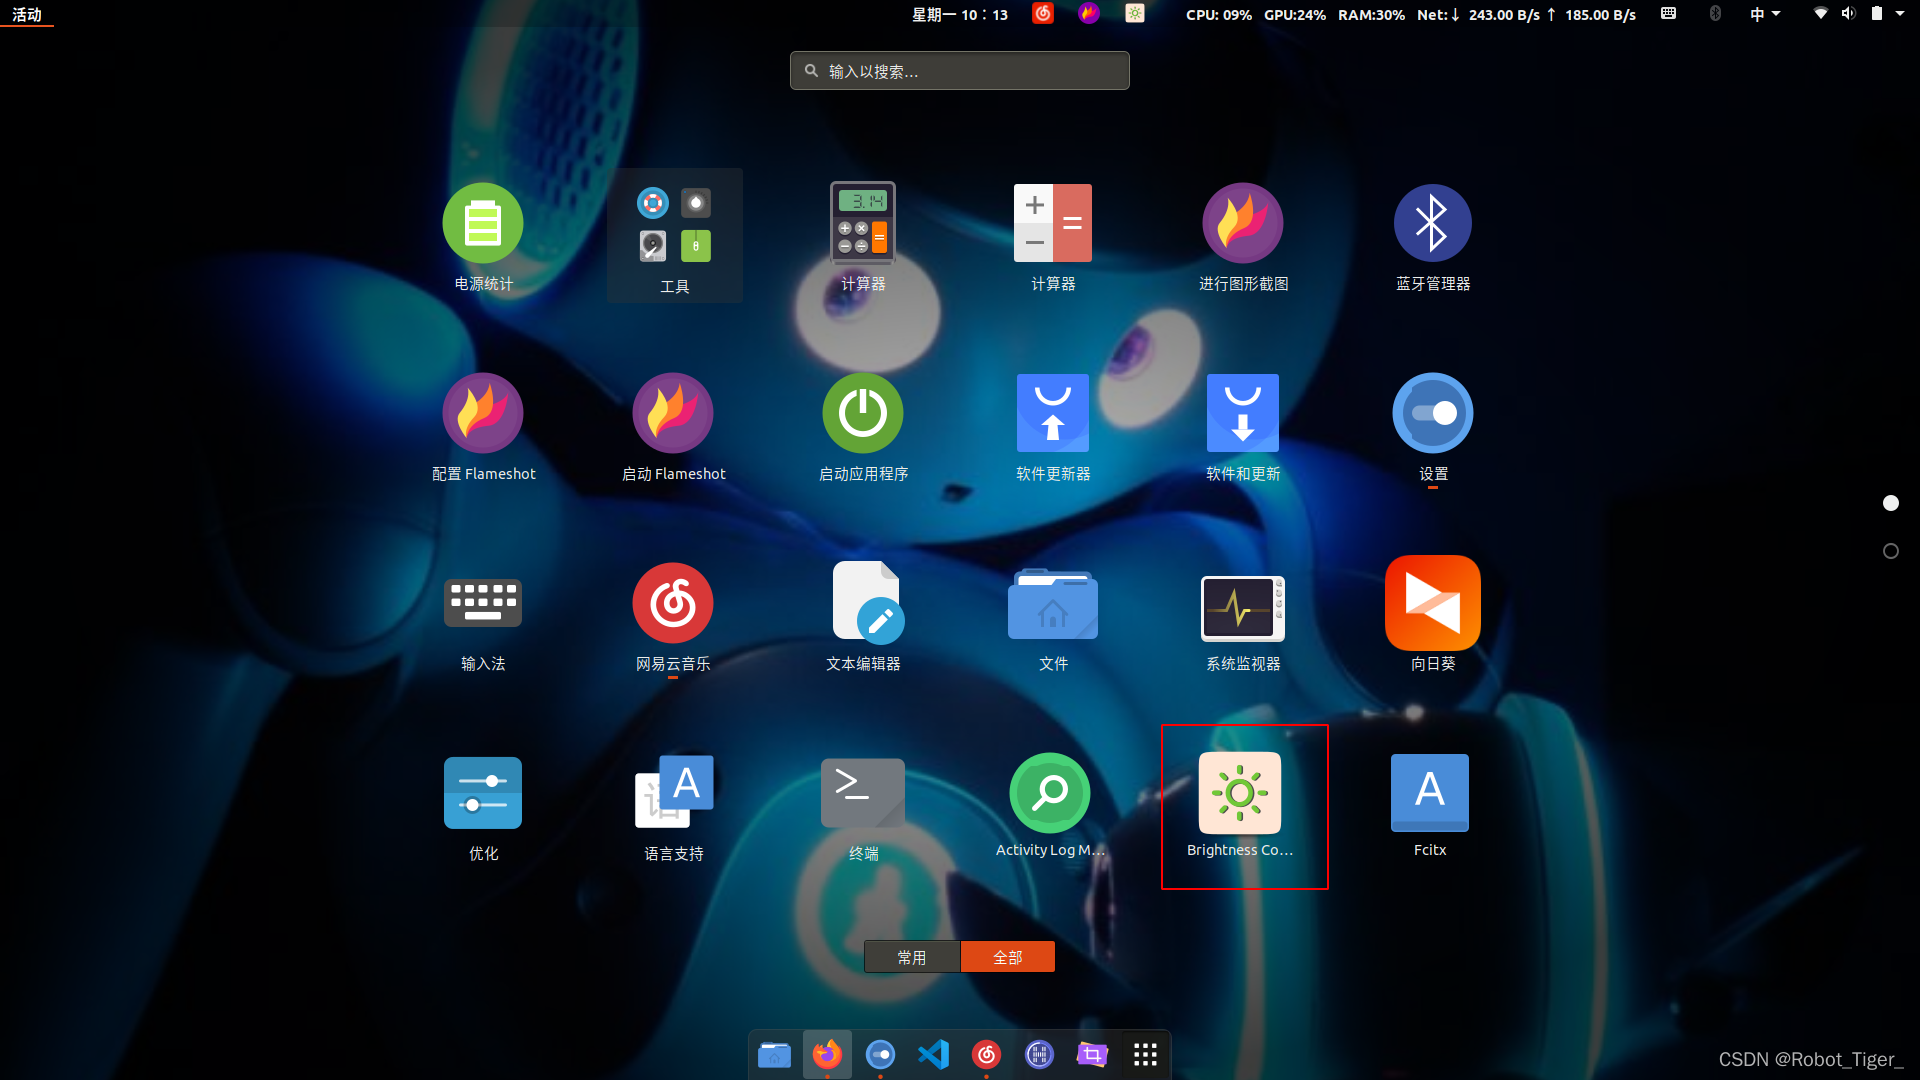1920x1080 pixels.
Task: Switch to 全部 all apps tab
Action: 1008,957
